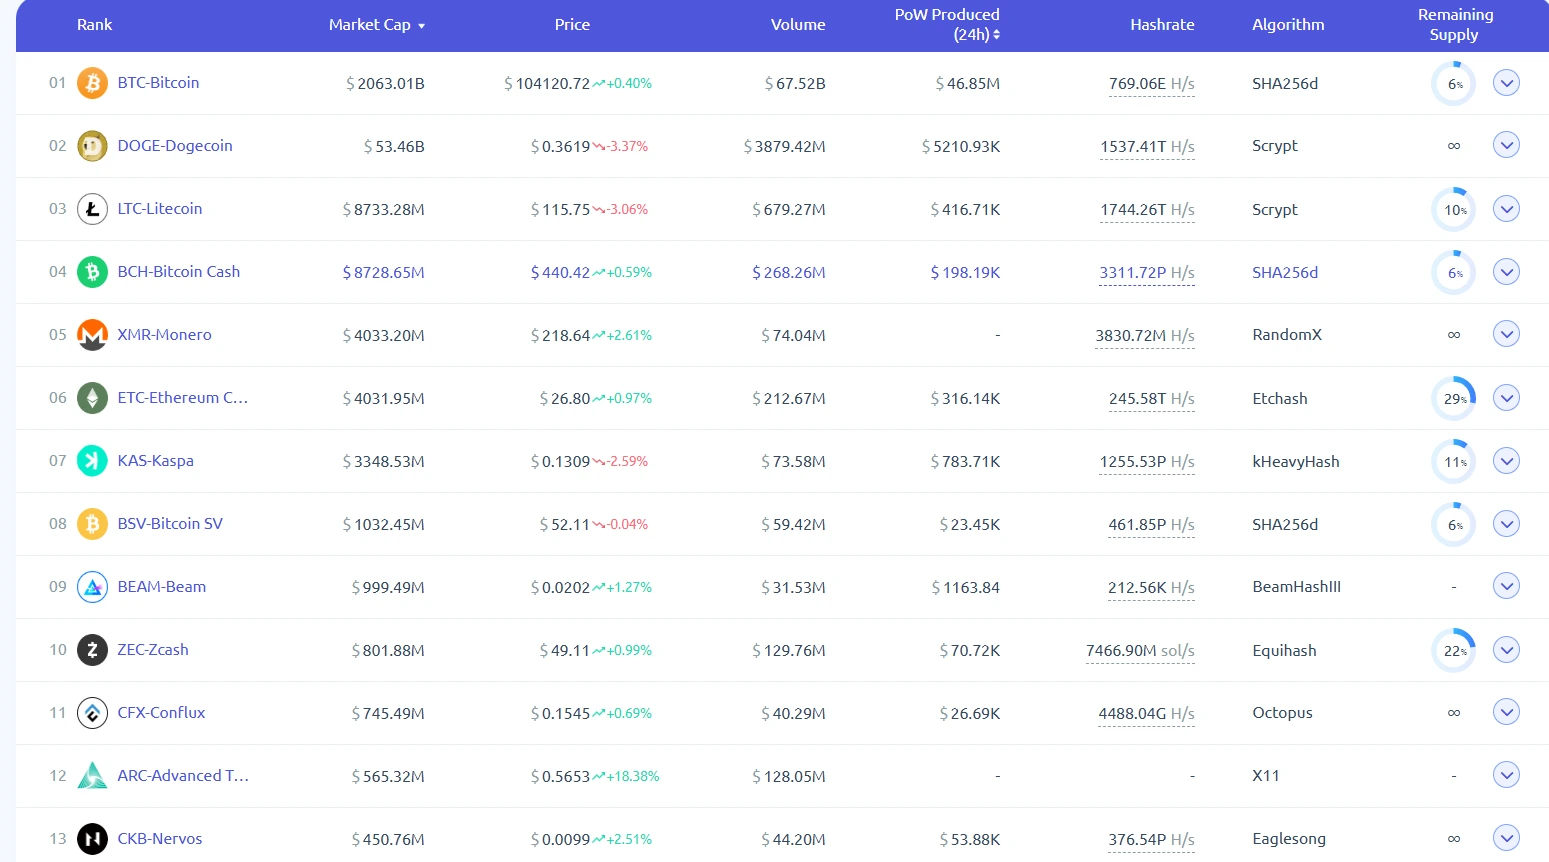The height and width of the screenshot is (862, 1549).
Task: Expand the ZEC-Zcash row details
Action: [1506, 650]
